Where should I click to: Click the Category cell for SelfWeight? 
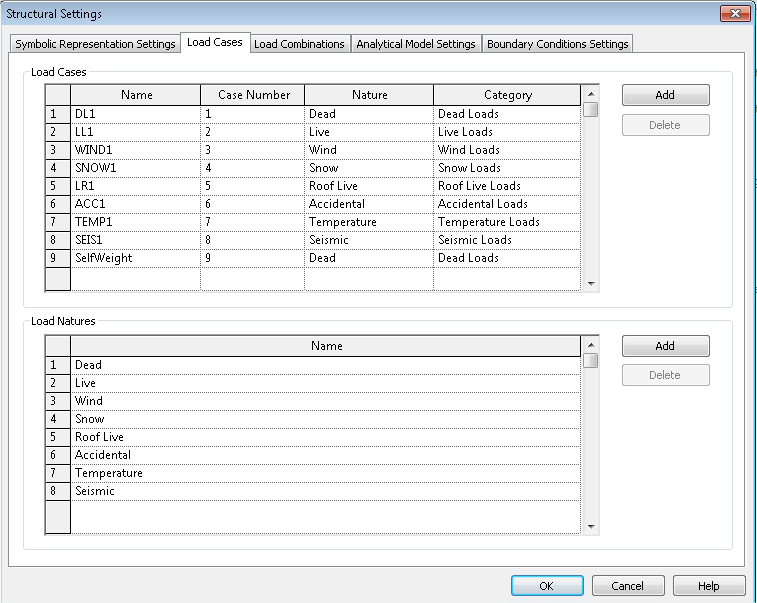point(507,258)
